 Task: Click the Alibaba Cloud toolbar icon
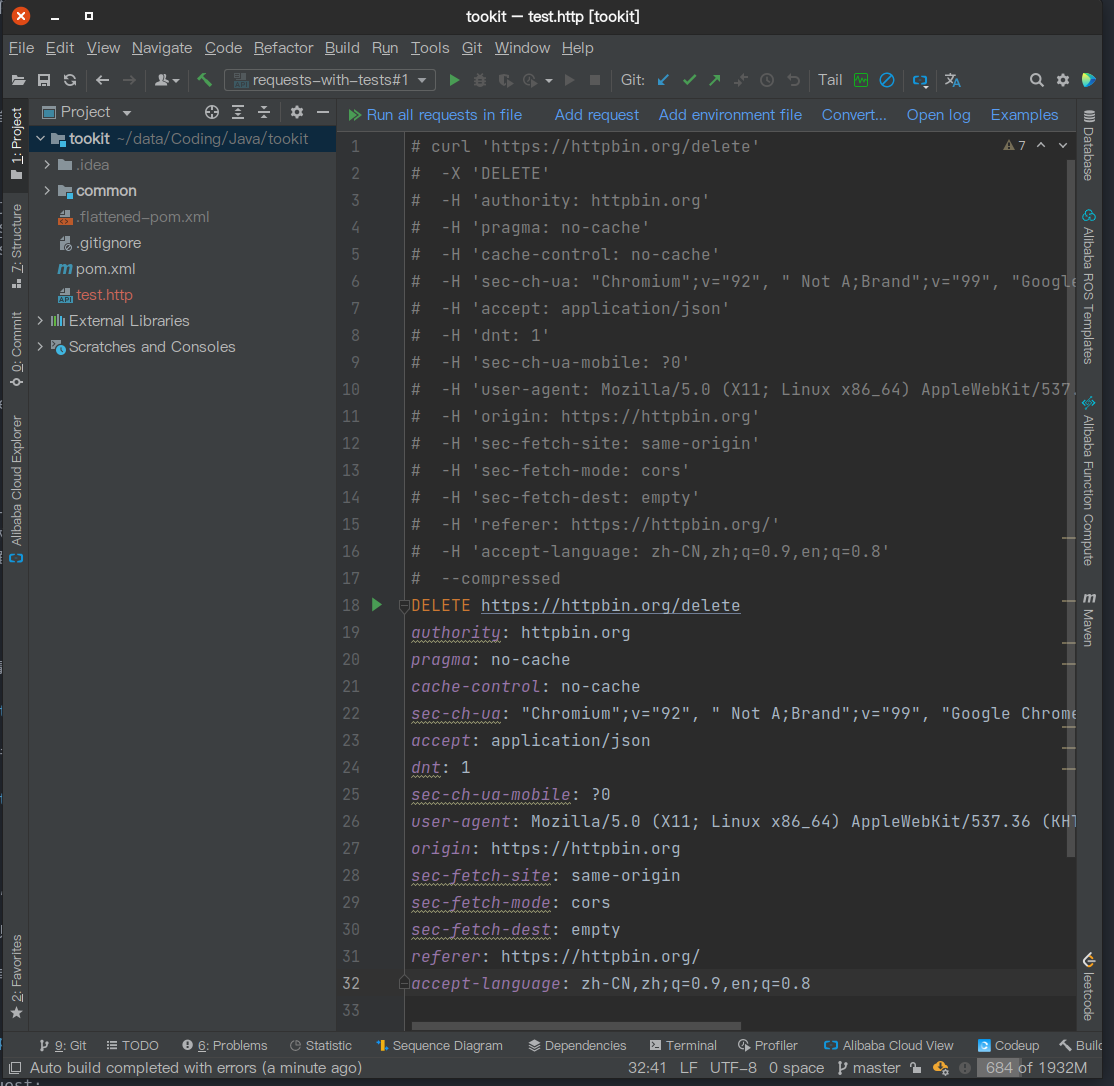tap(920, 80)
